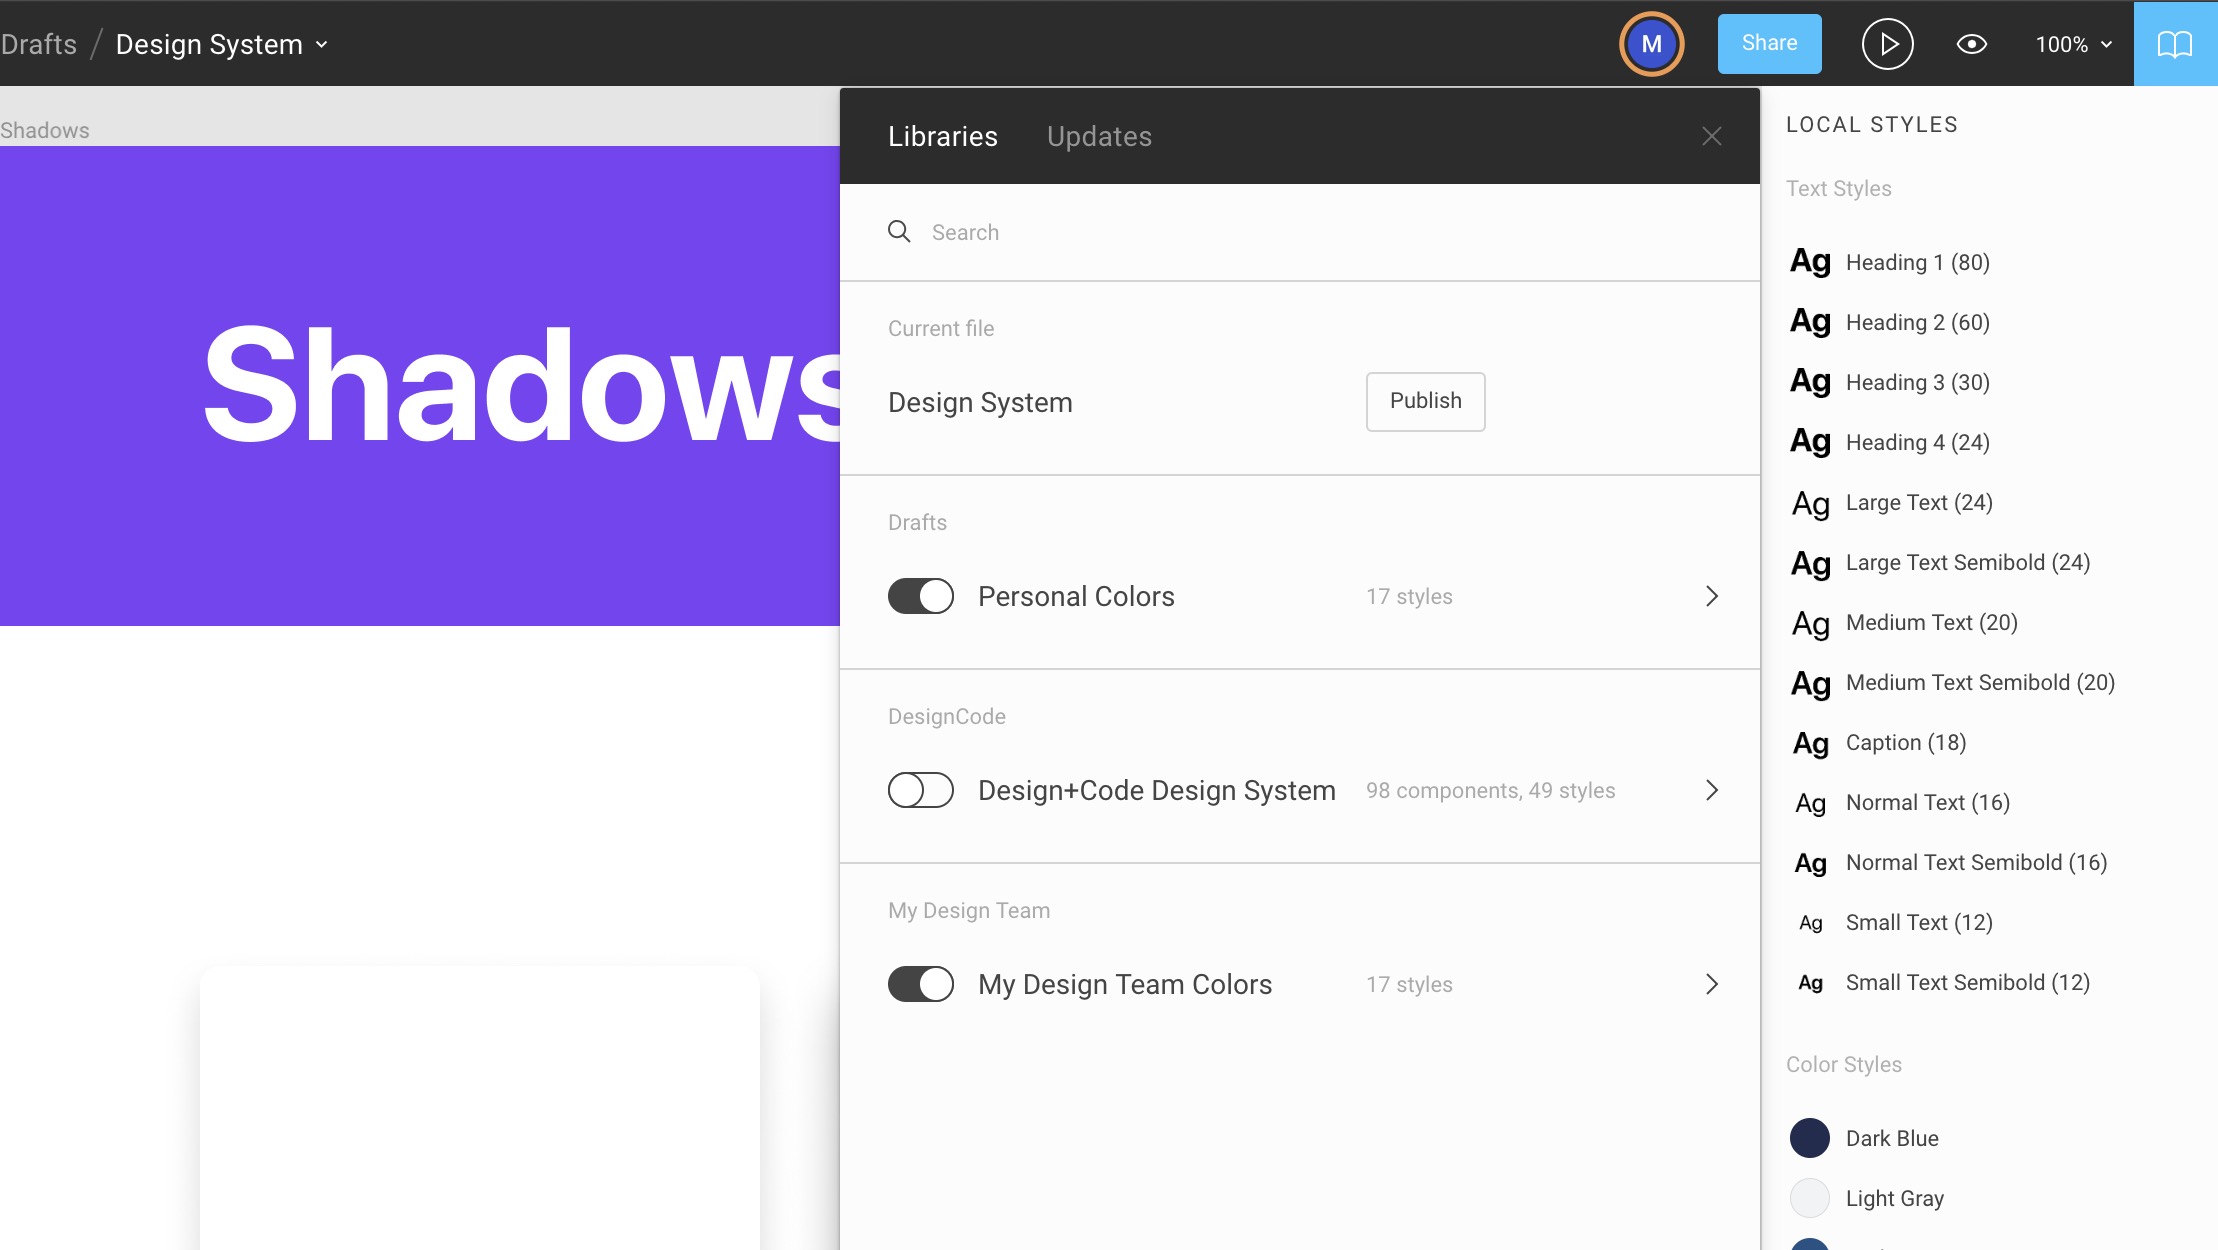Click the share button in top bar
The width and height of the screenshot is (2218, 1250).
[x=1769, y=43]
